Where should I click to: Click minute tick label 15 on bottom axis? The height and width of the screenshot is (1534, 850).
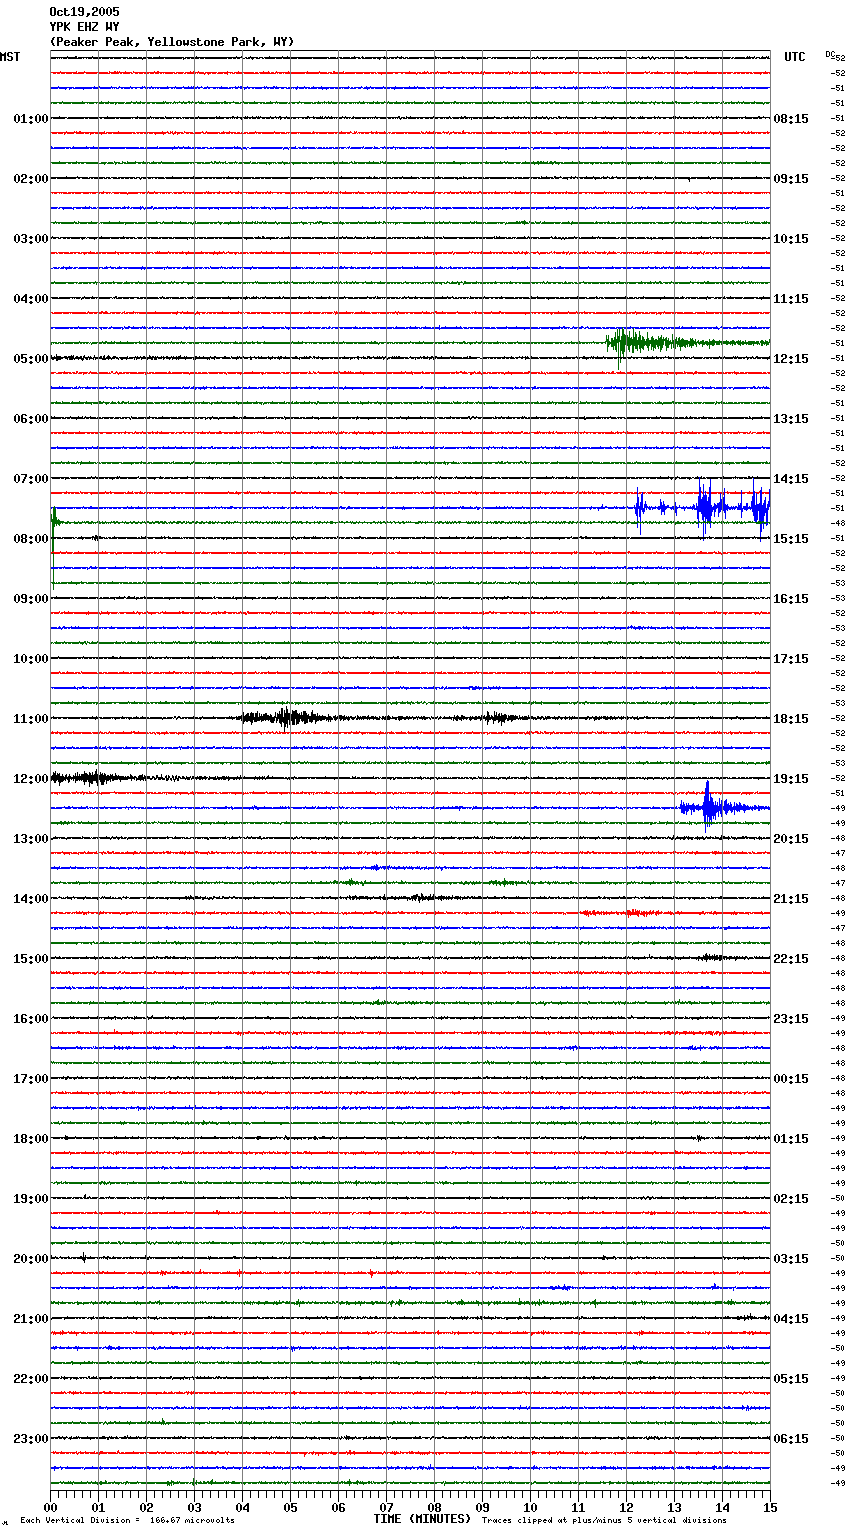click(770, 1507)
